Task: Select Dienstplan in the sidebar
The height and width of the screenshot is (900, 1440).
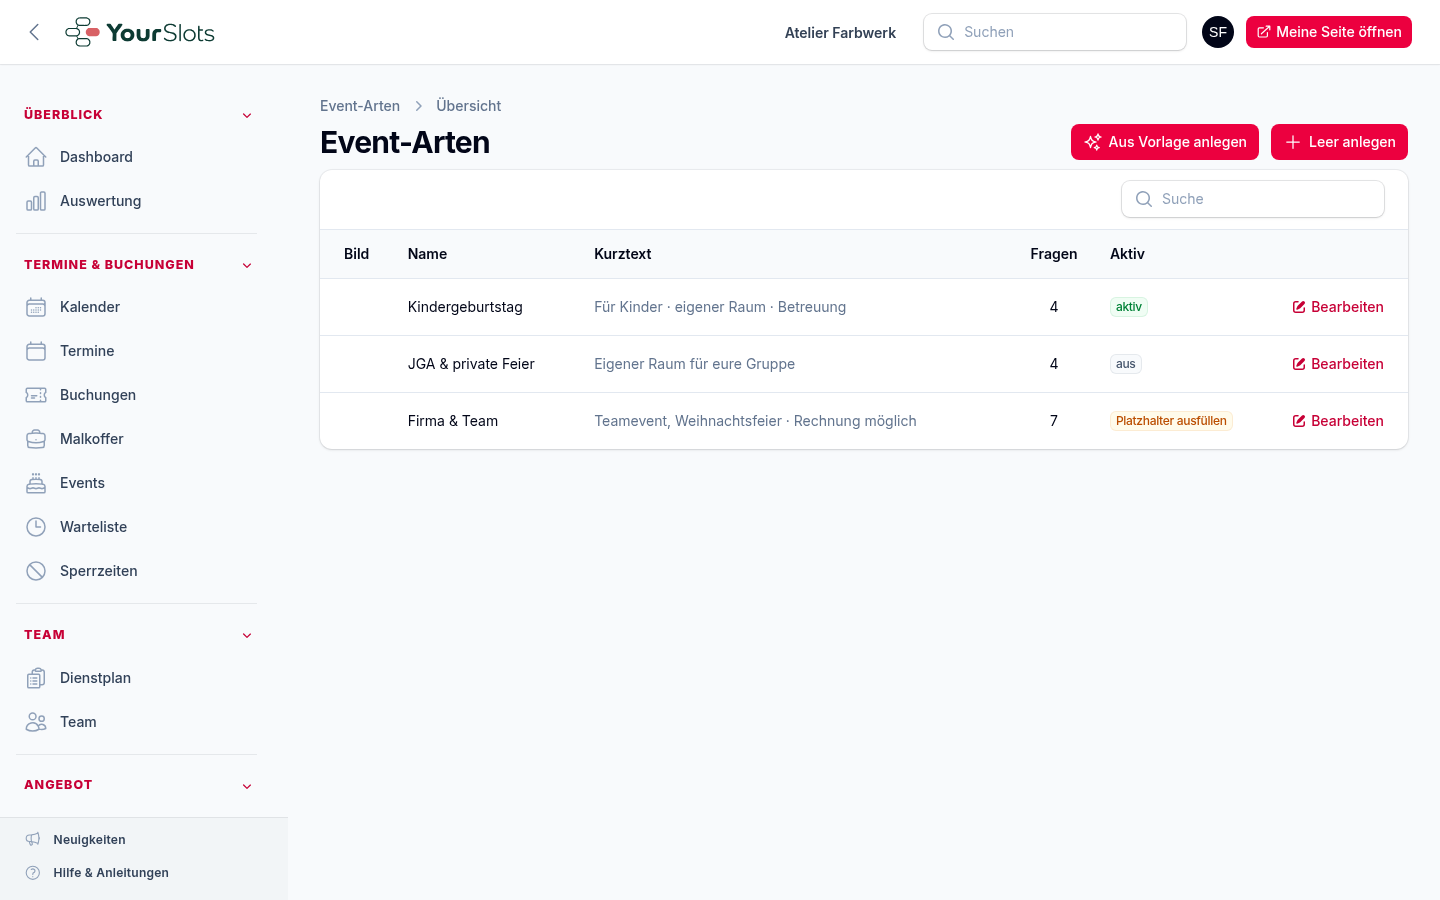Action: (136, 678)
